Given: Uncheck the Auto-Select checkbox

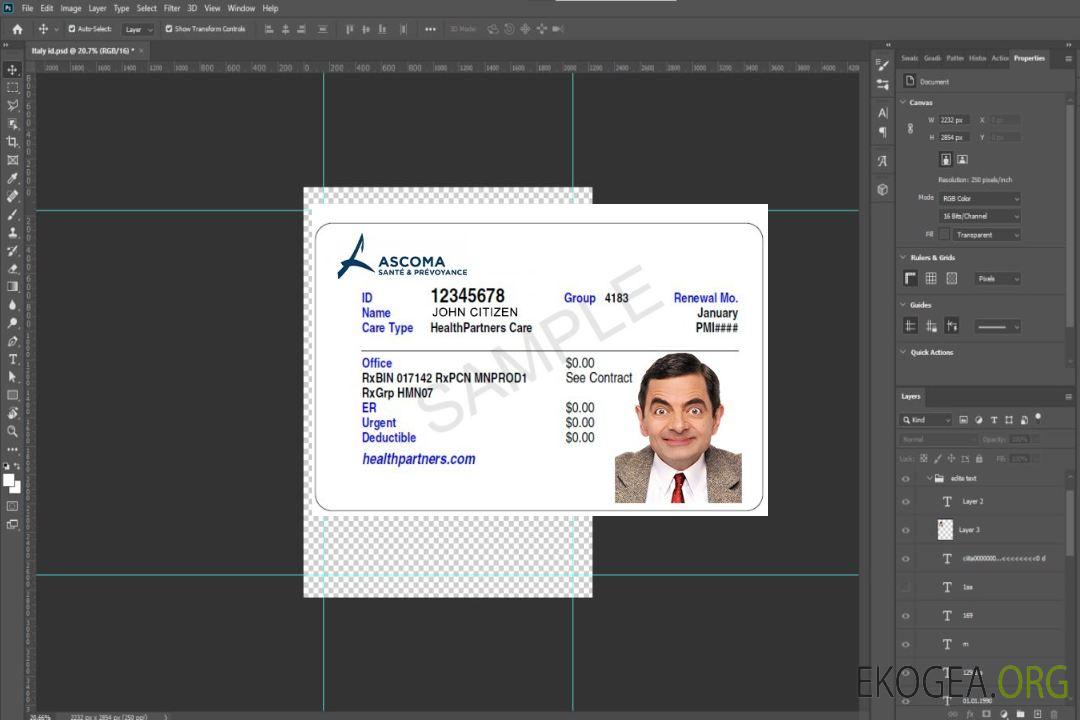Looking at the screenshot, I should [70, 29].
